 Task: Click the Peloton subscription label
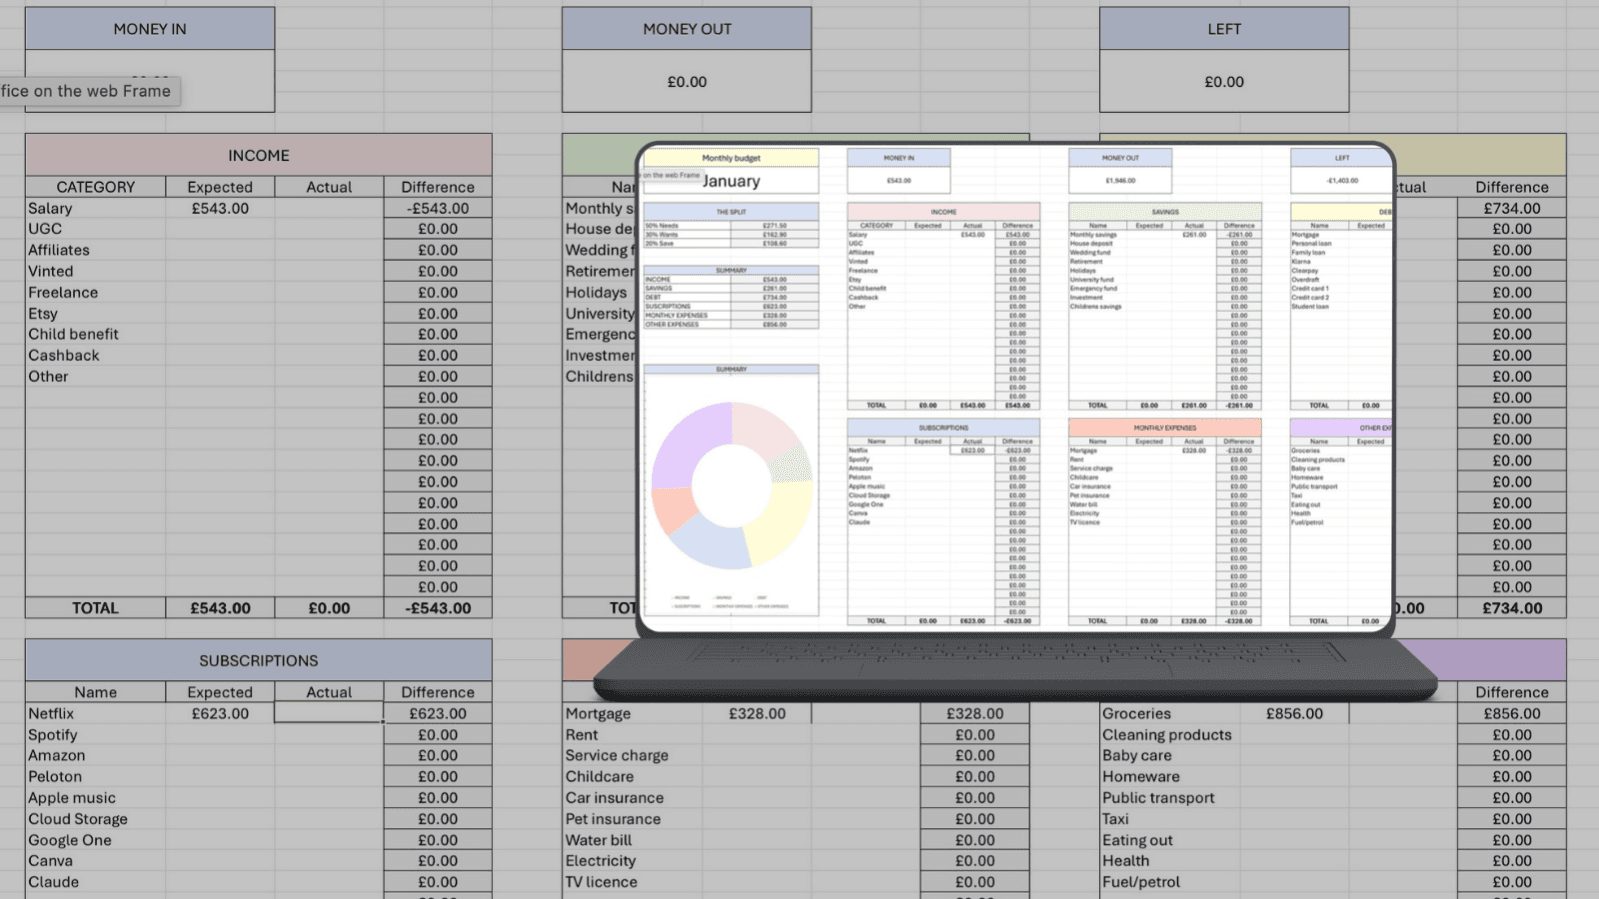tap(55, 776)
